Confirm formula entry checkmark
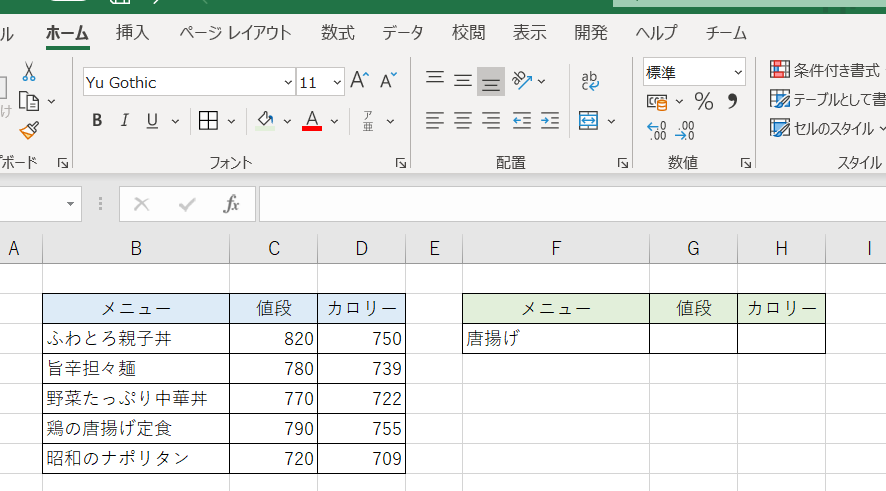The image size is (886, 491). tap(187, 204)
